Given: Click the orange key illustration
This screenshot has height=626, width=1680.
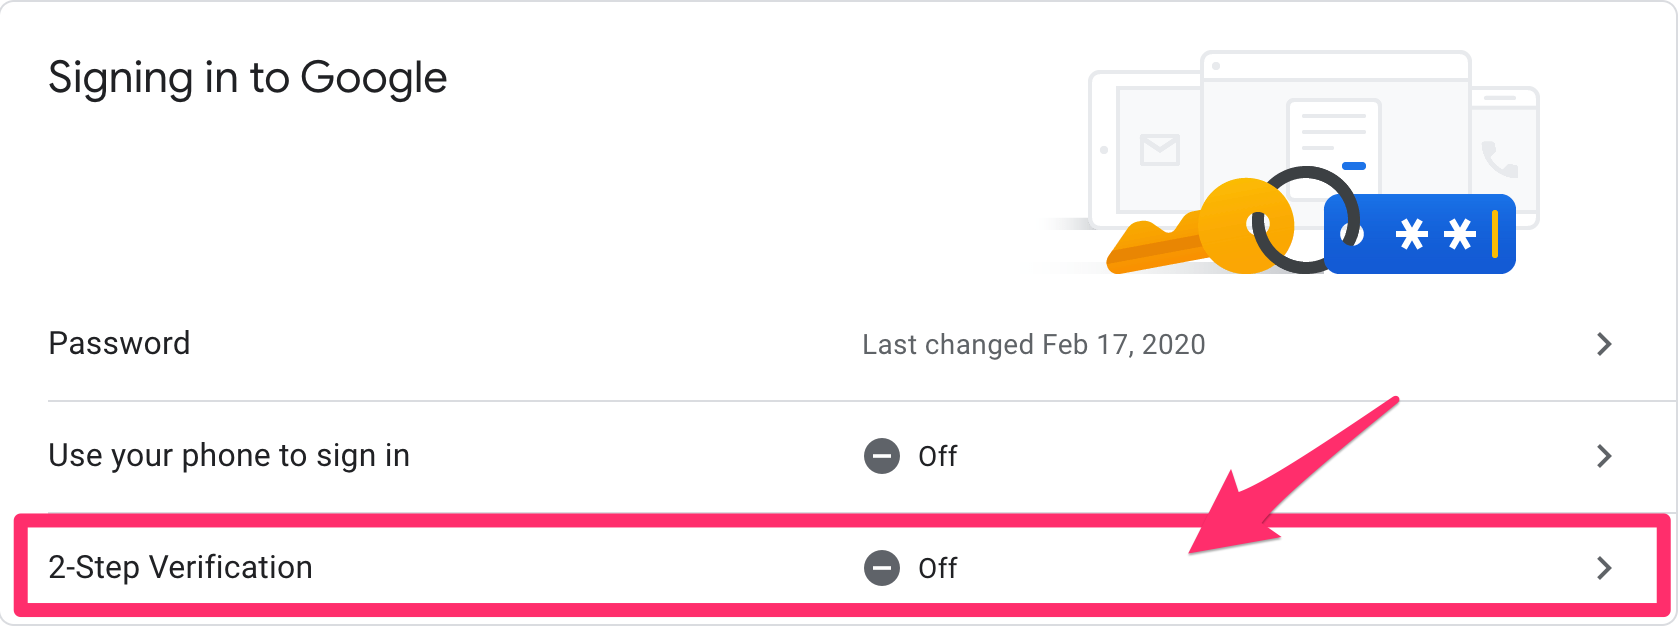Looking at the screenshot, I should coord(1198,228).
